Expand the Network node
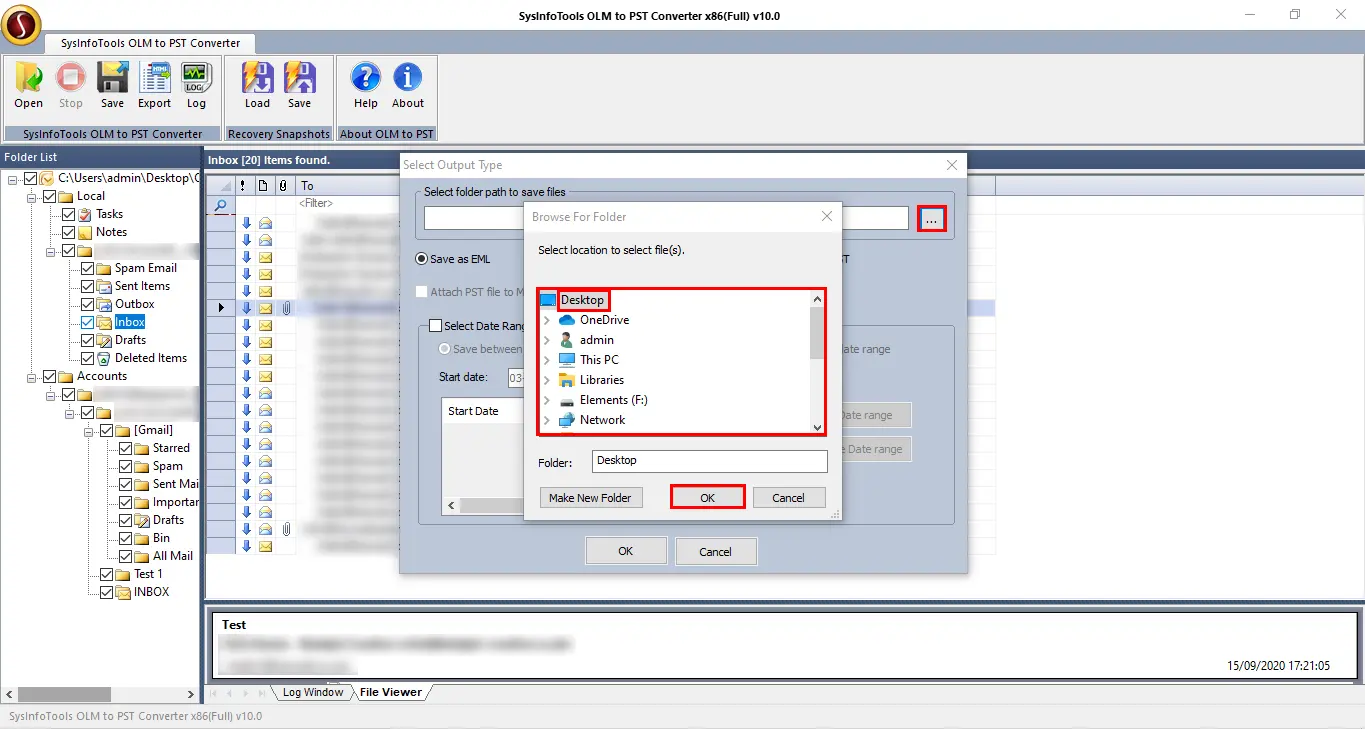The width and height of the screenshot is (1365, 729). (x=547, y=420)
